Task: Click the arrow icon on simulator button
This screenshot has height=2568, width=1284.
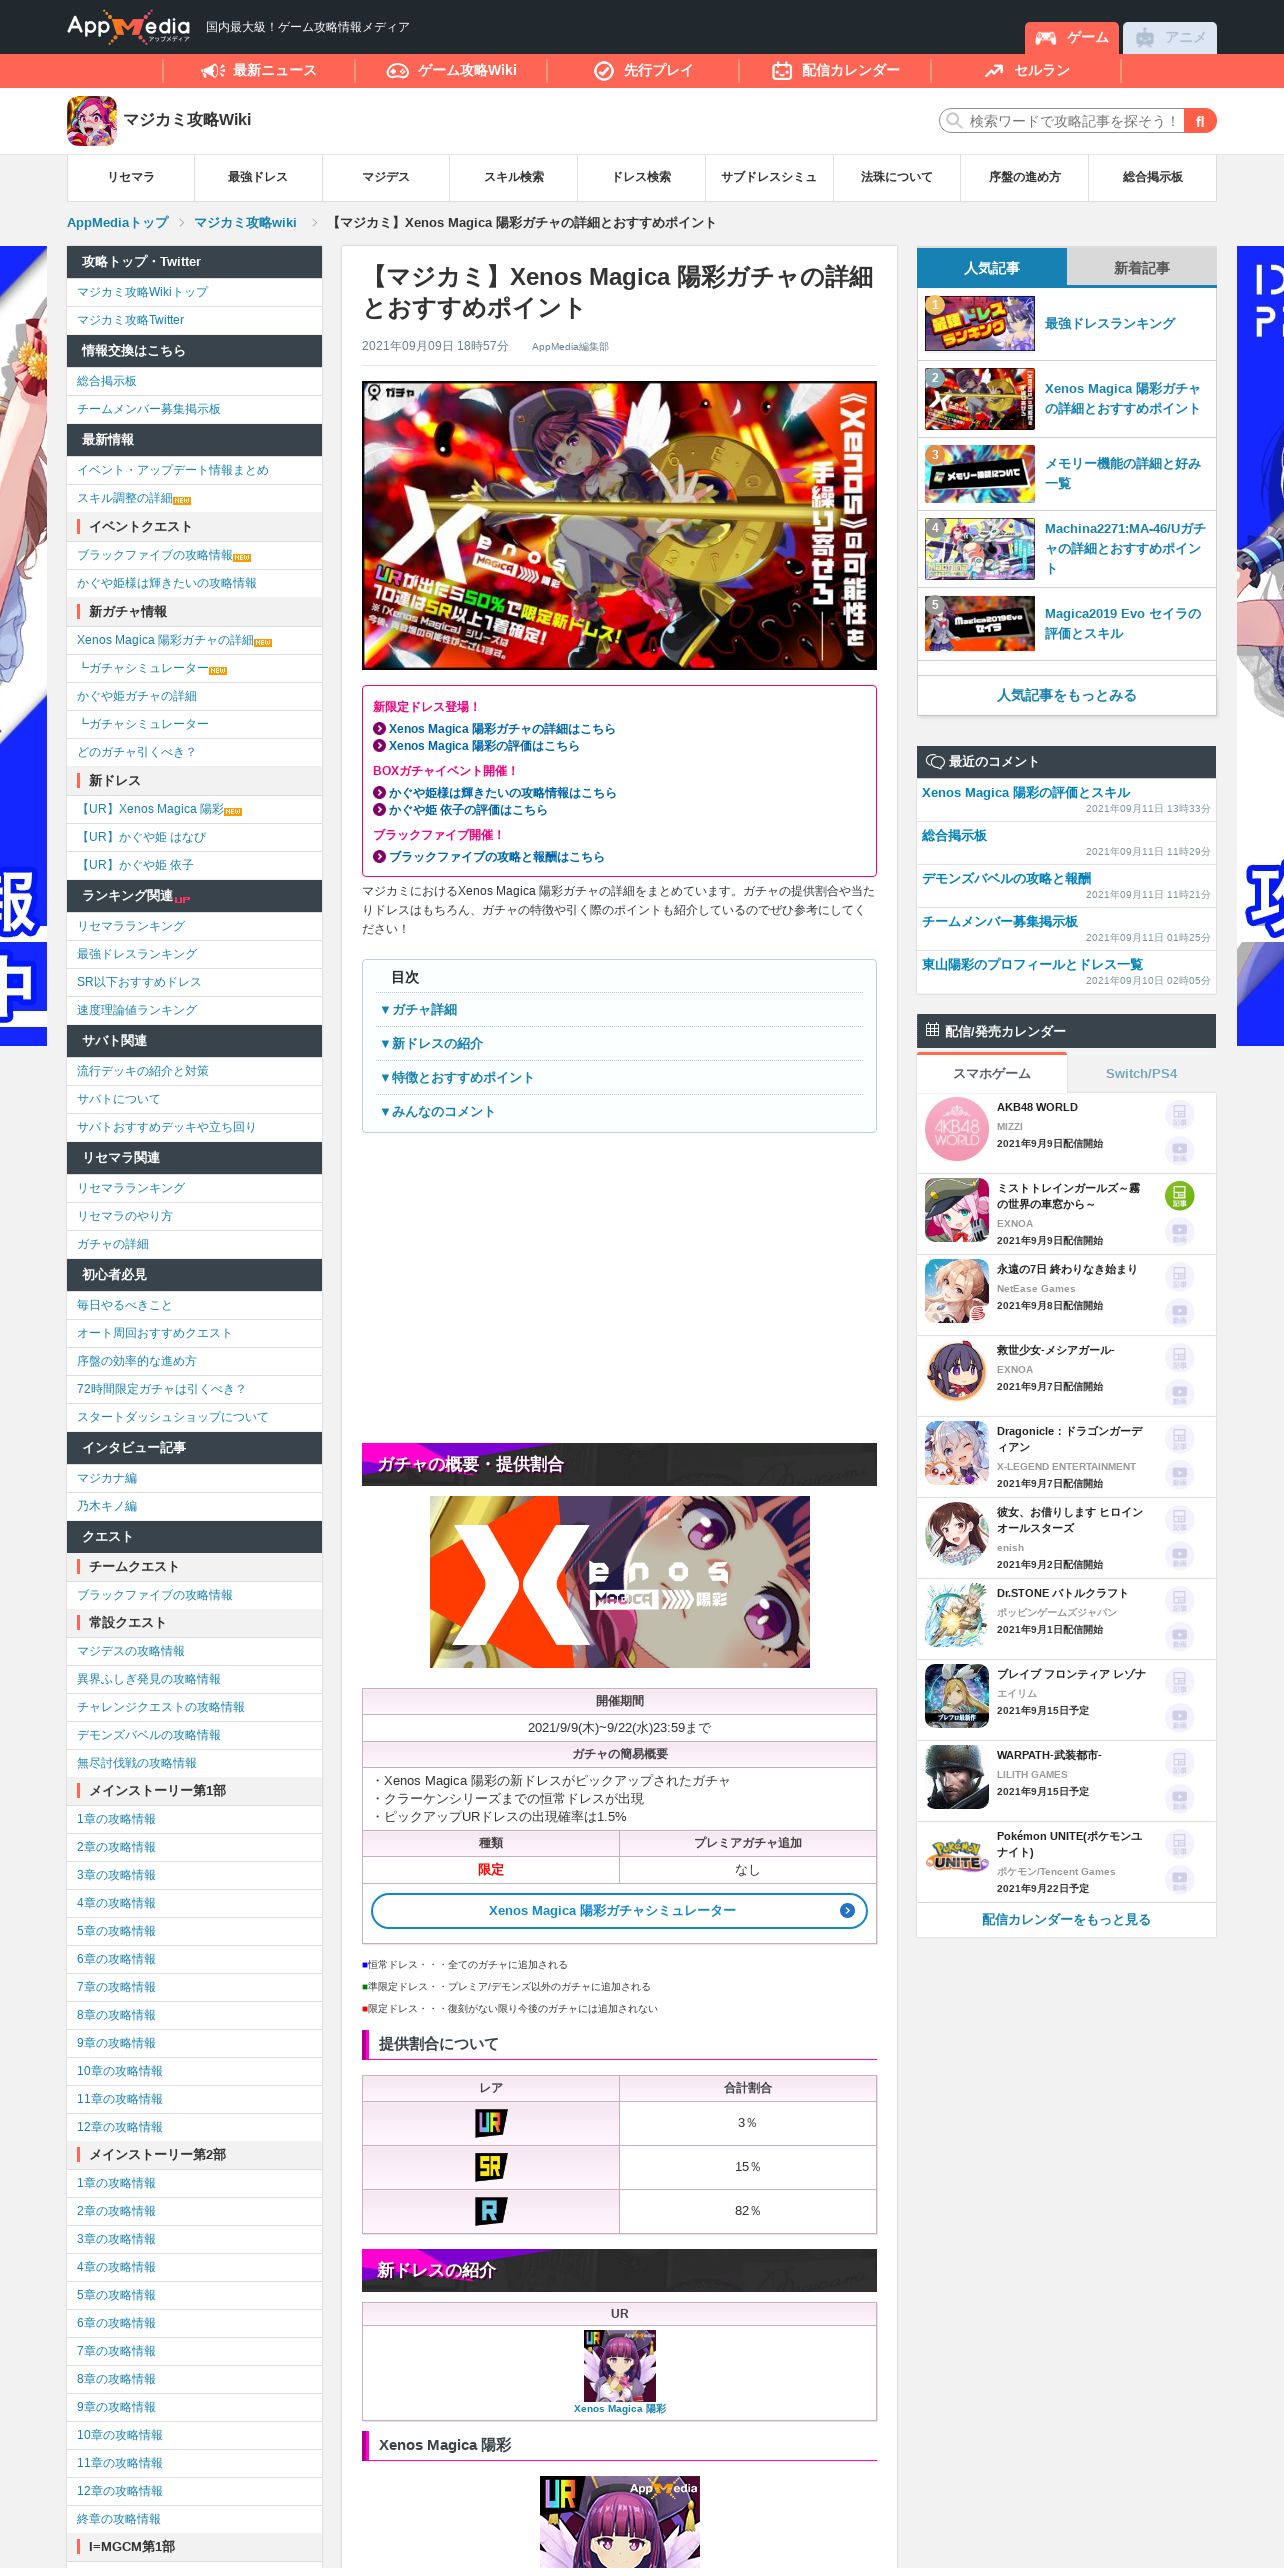Action: (x=847, y=1911)
